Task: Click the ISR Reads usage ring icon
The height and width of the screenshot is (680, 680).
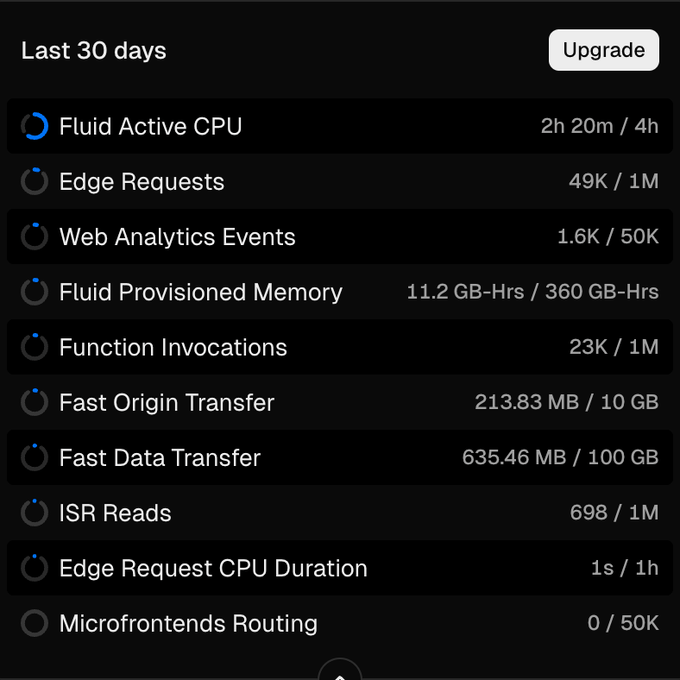Action: pyautogui.click(x=34, y=513)
